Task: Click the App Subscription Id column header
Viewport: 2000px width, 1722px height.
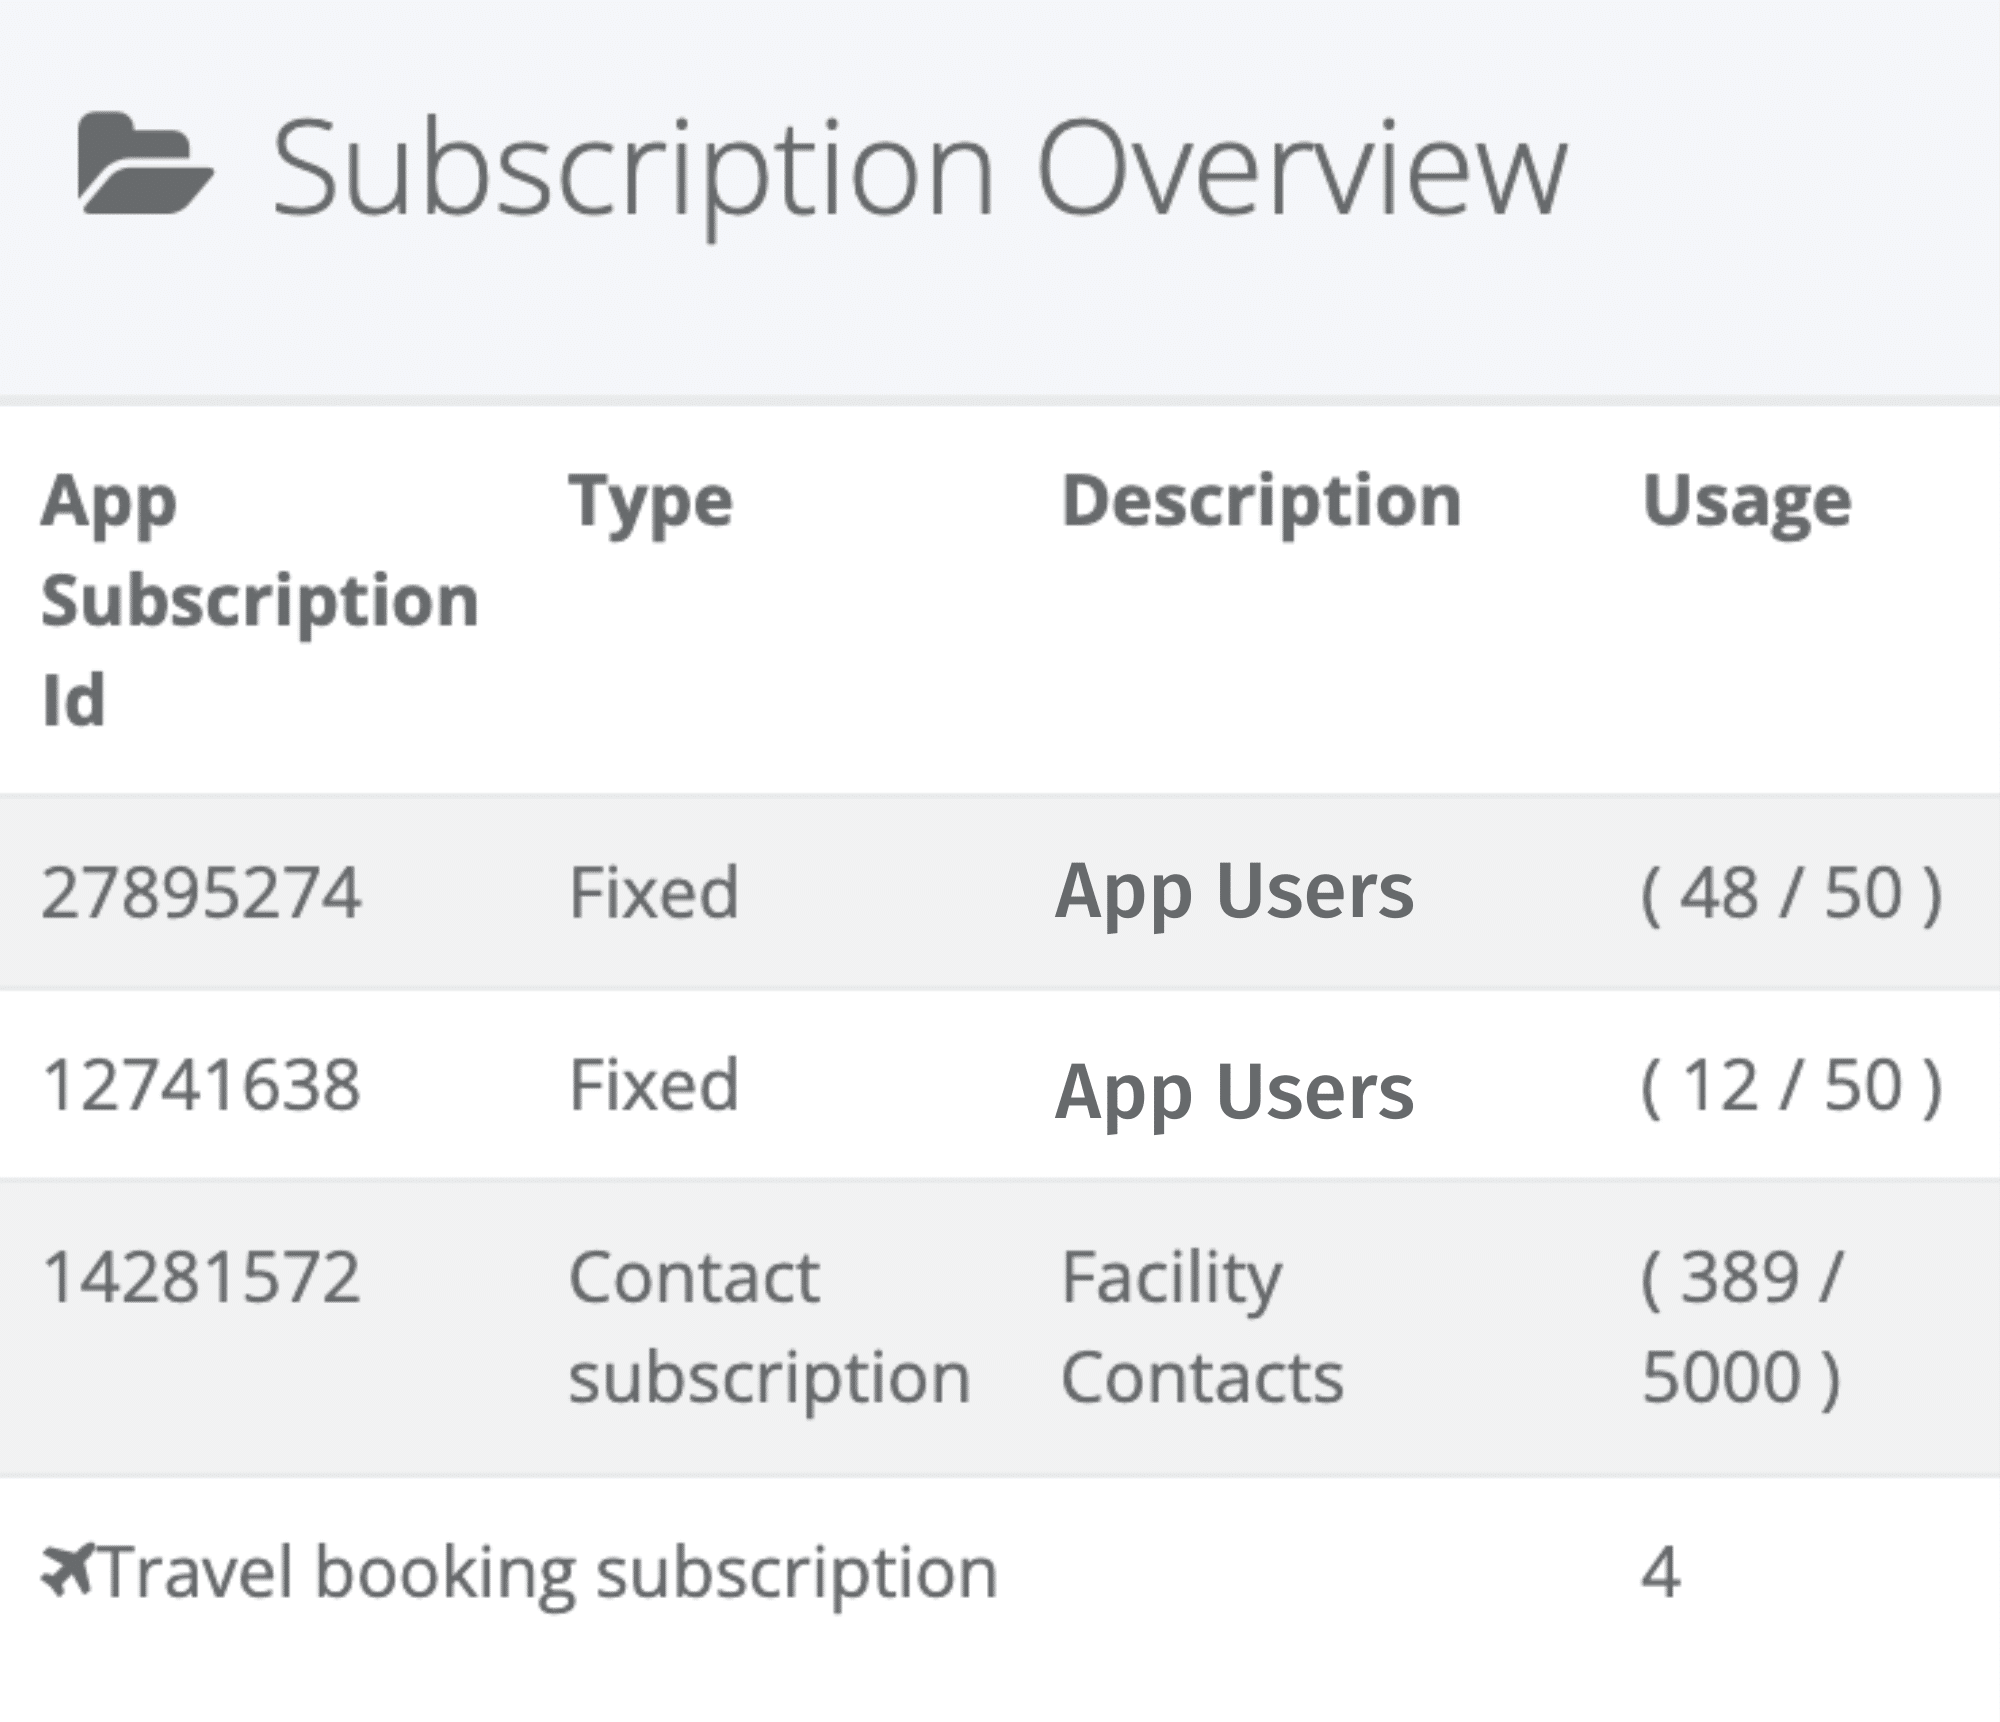Action: tap(259, 599)
